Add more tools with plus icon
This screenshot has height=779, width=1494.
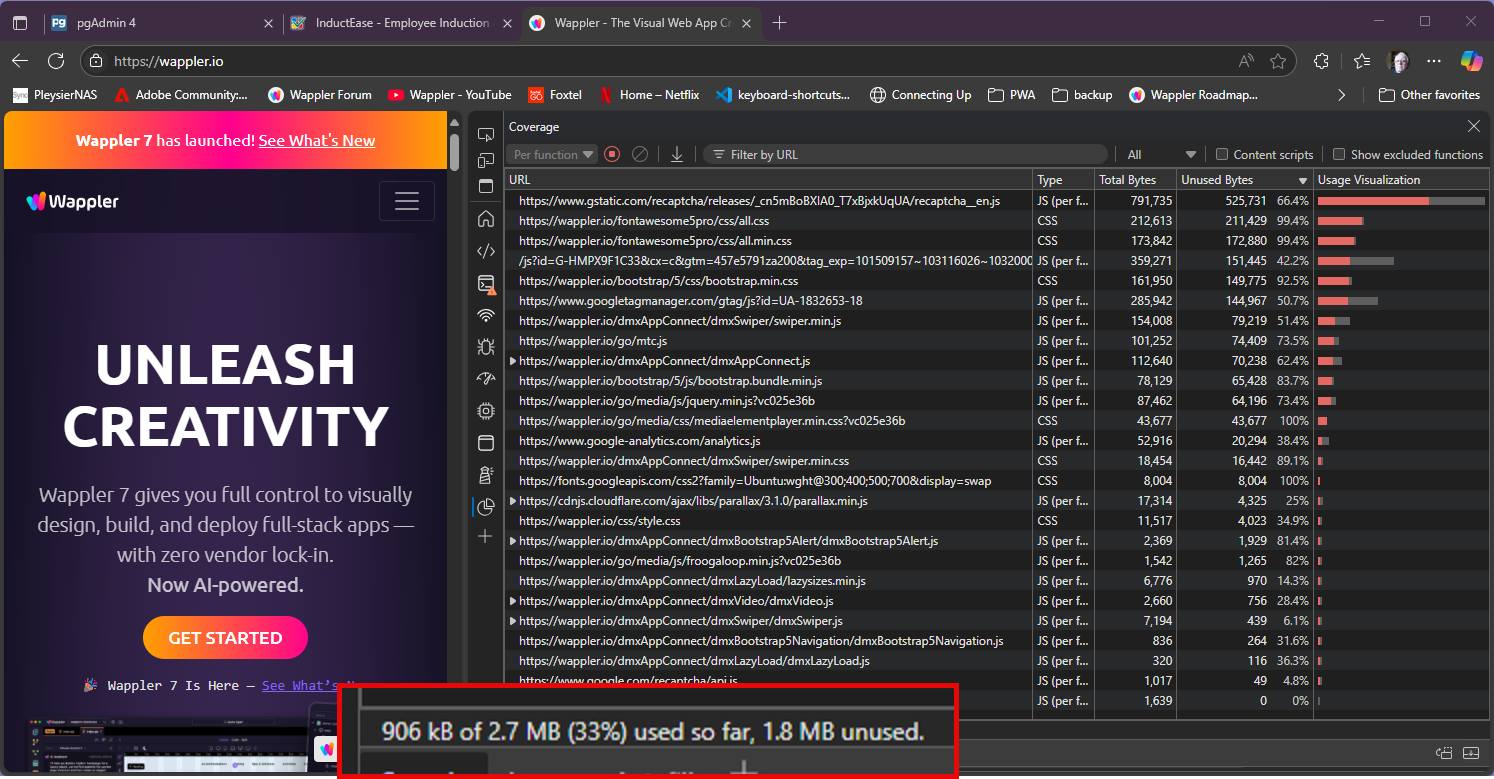486,537
